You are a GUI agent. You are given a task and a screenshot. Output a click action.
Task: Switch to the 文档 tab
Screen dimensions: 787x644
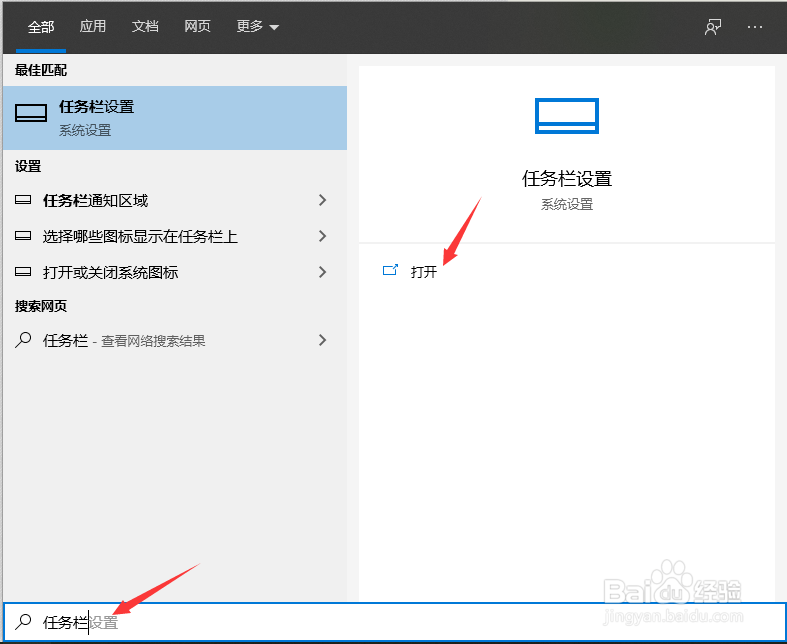tap(145, 26)
